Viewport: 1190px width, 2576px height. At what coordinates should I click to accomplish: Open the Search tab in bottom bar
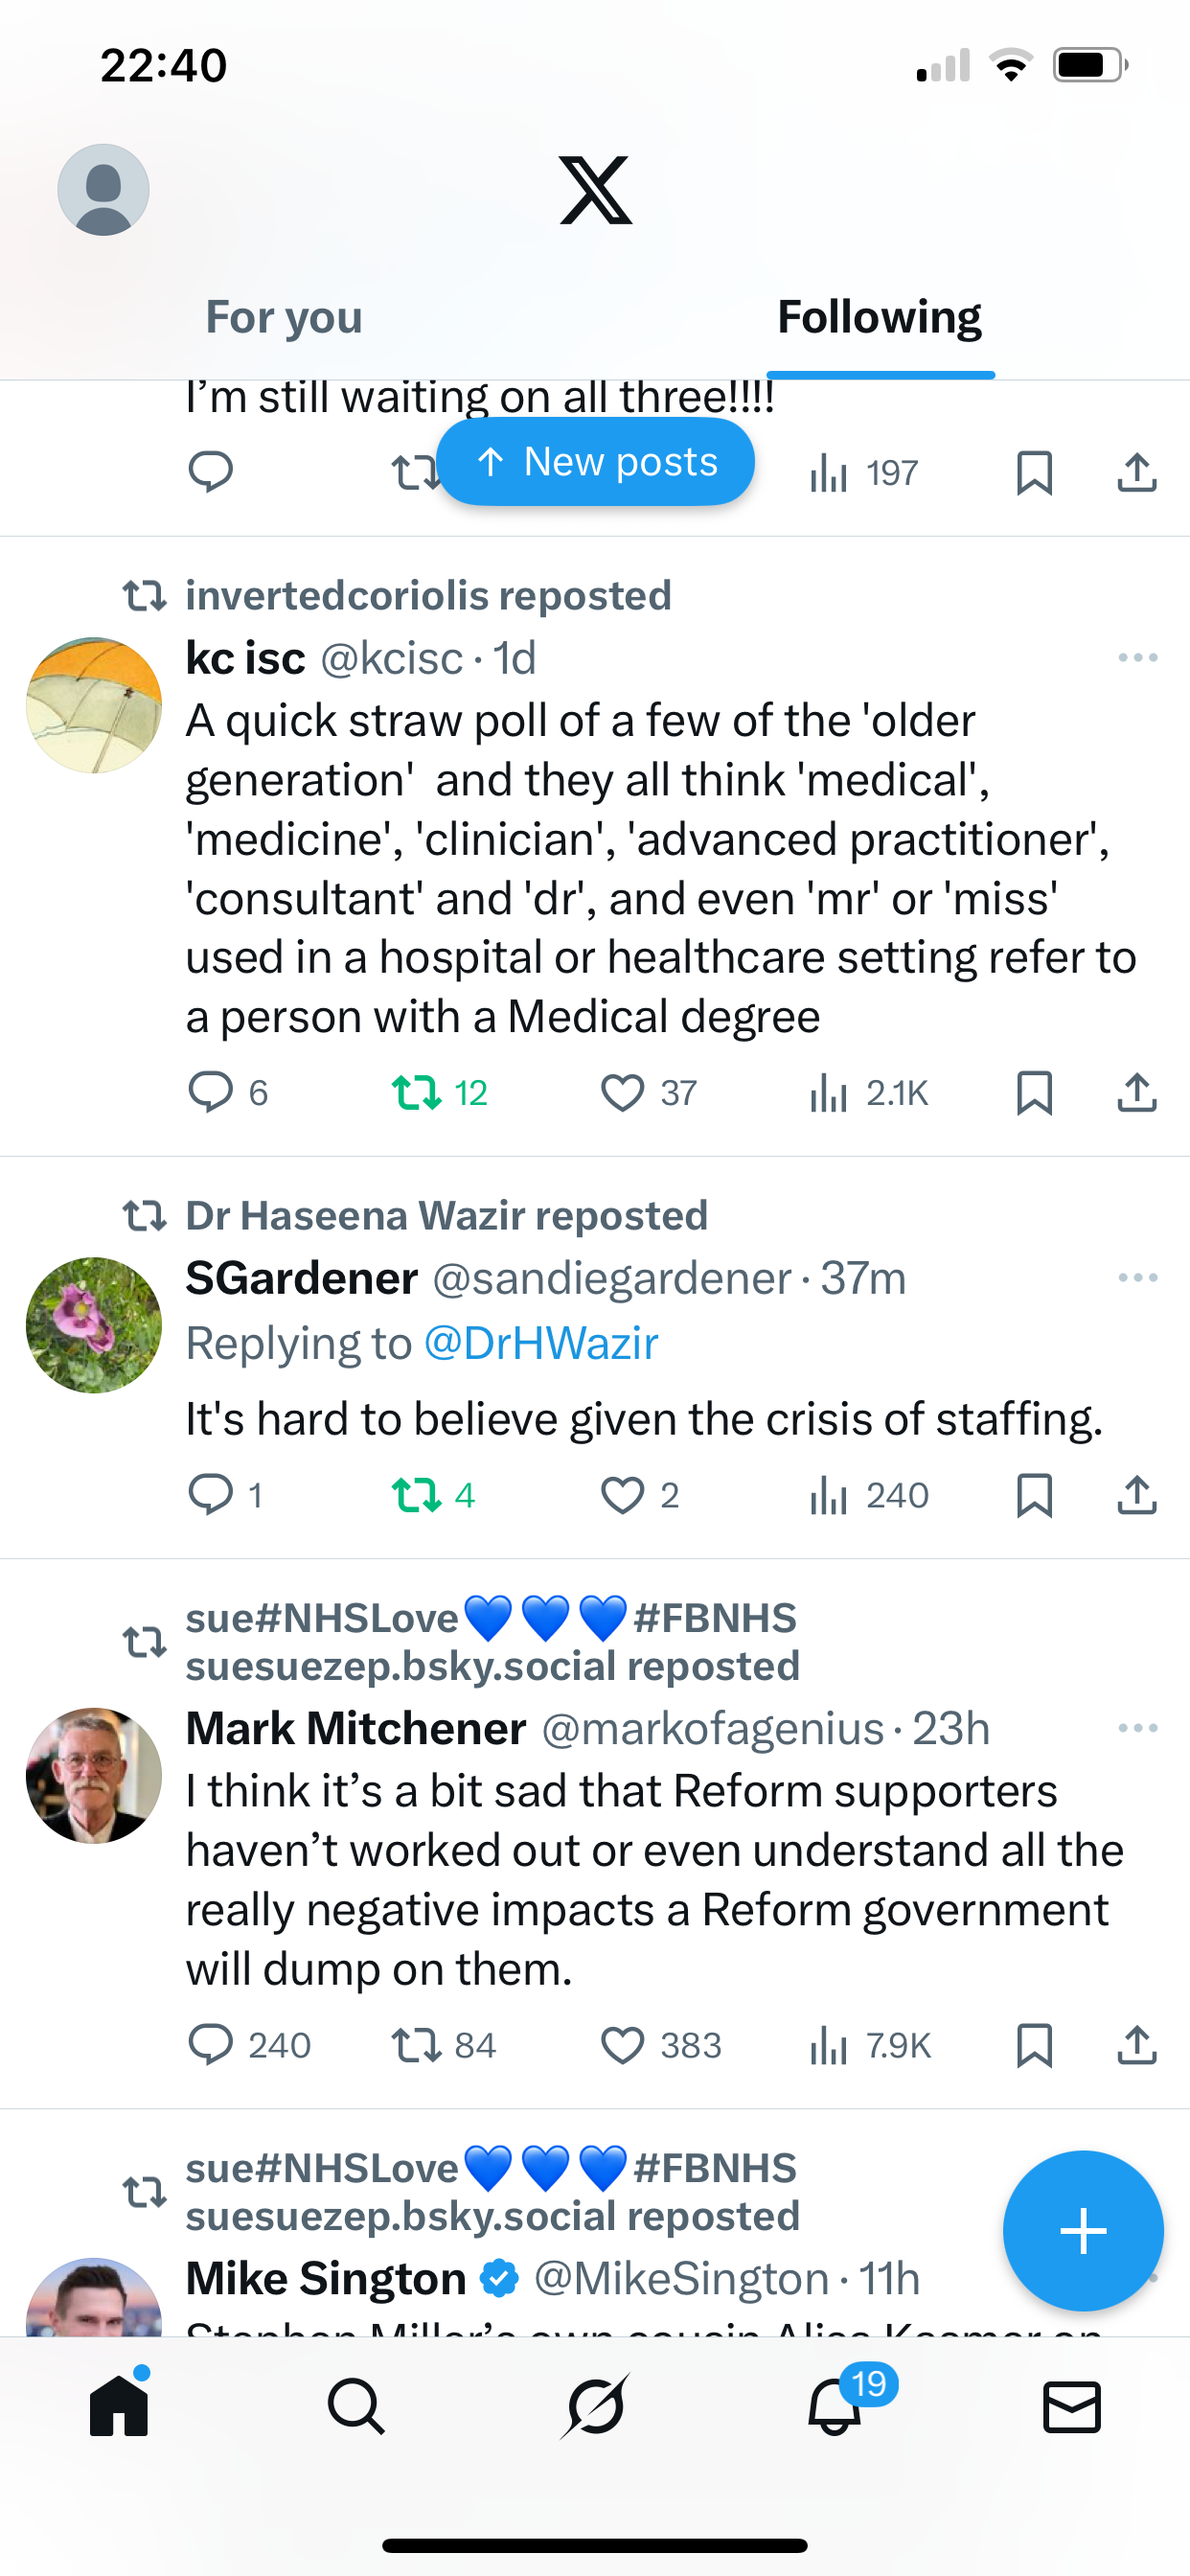[356, 2407]
